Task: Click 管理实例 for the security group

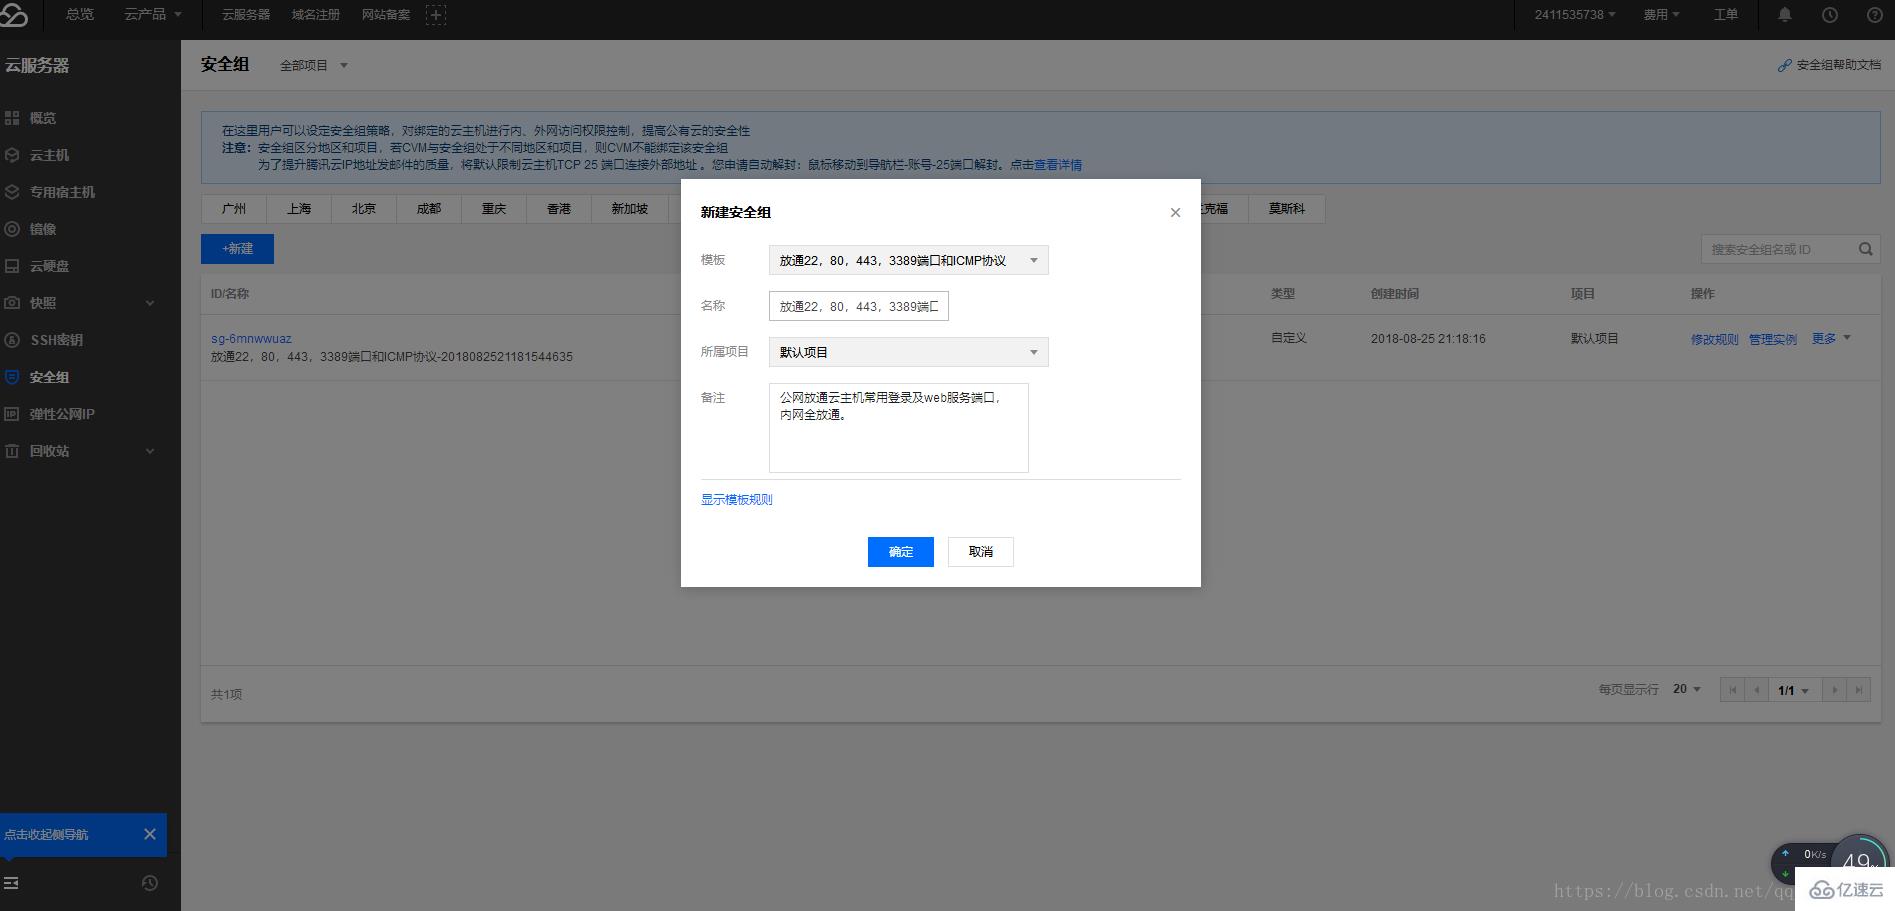Action: click(x=1773, y=339)
